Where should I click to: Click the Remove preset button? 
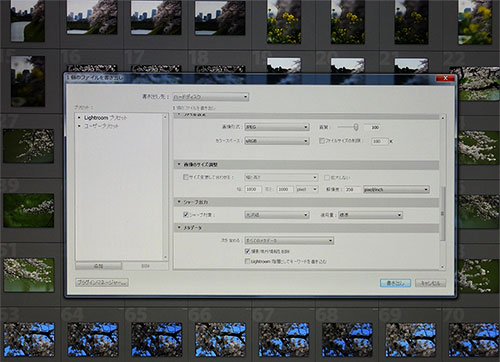145,266
